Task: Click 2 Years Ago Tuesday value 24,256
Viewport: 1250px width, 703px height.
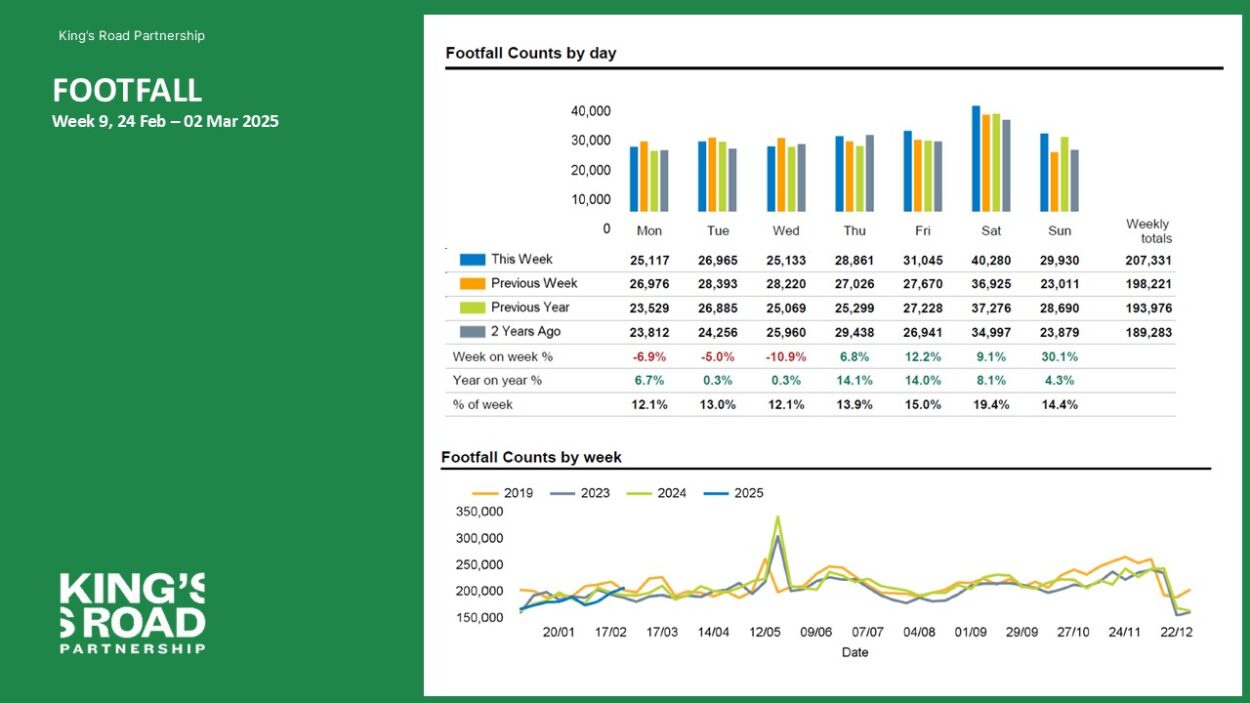Action: (717, 332)
